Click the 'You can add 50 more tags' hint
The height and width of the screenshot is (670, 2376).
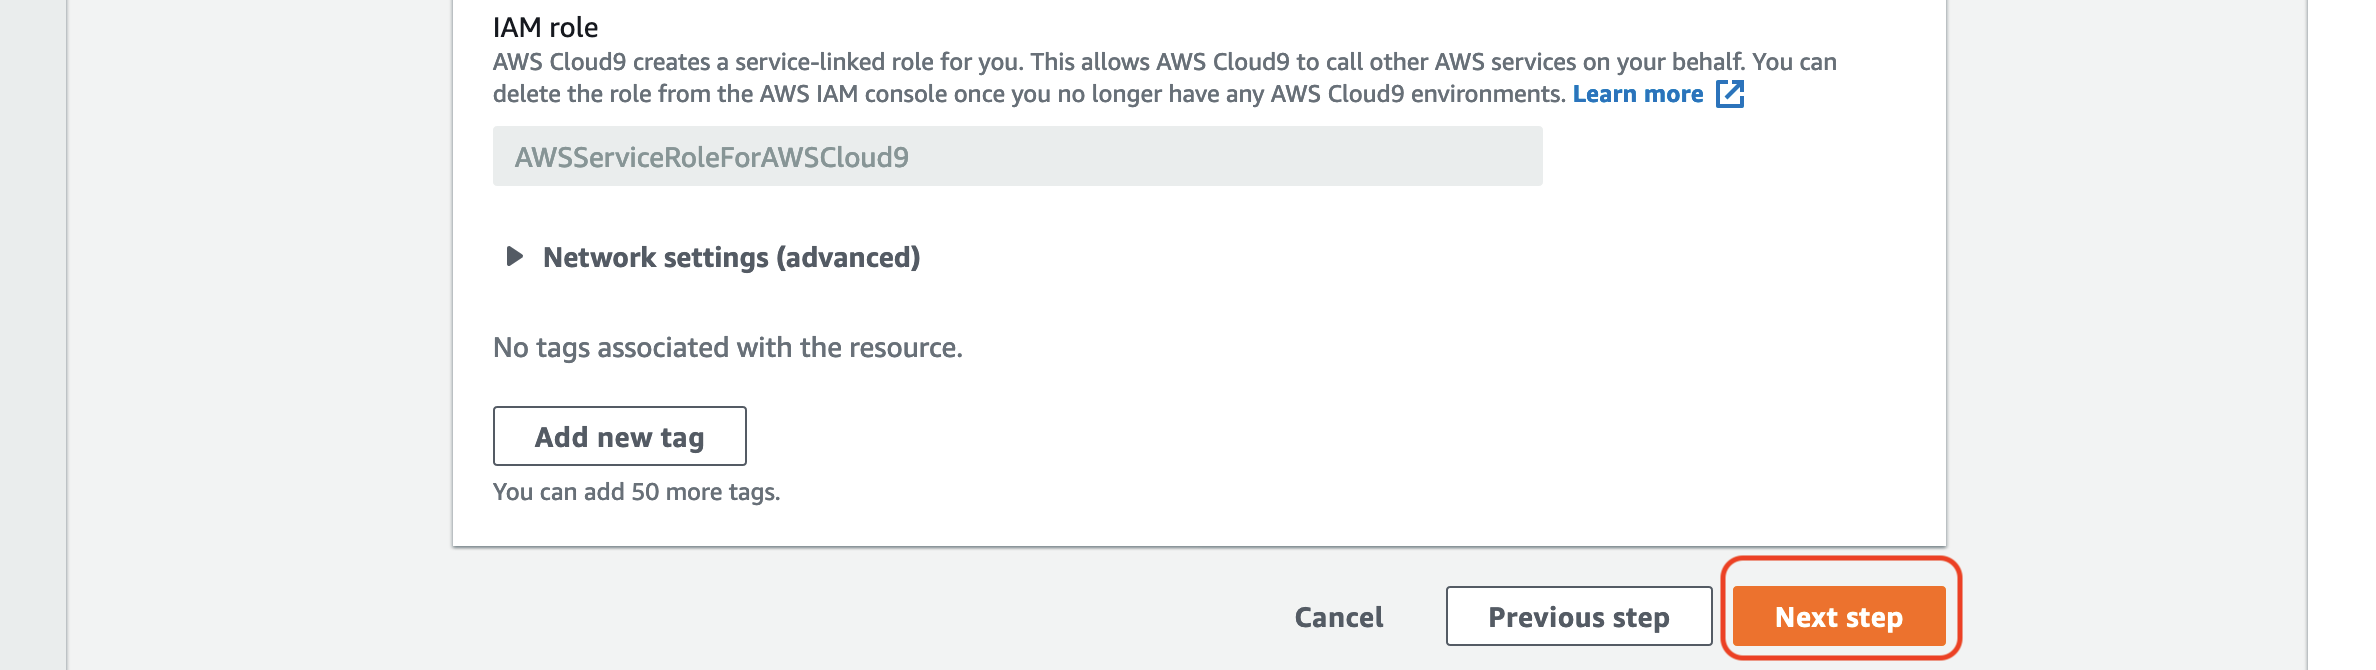coord(636,492)
